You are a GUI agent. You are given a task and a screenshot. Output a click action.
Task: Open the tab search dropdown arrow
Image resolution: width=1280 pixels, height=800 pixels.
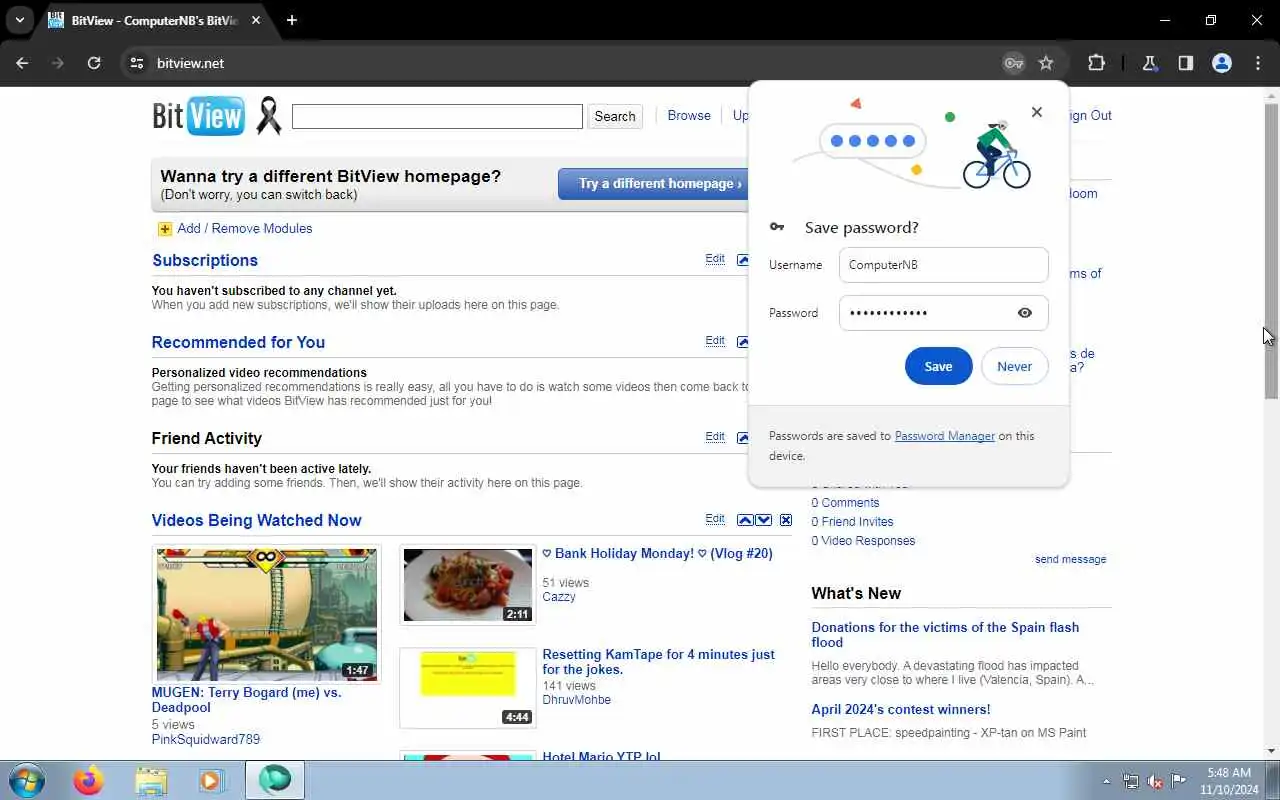pos(19,20)
